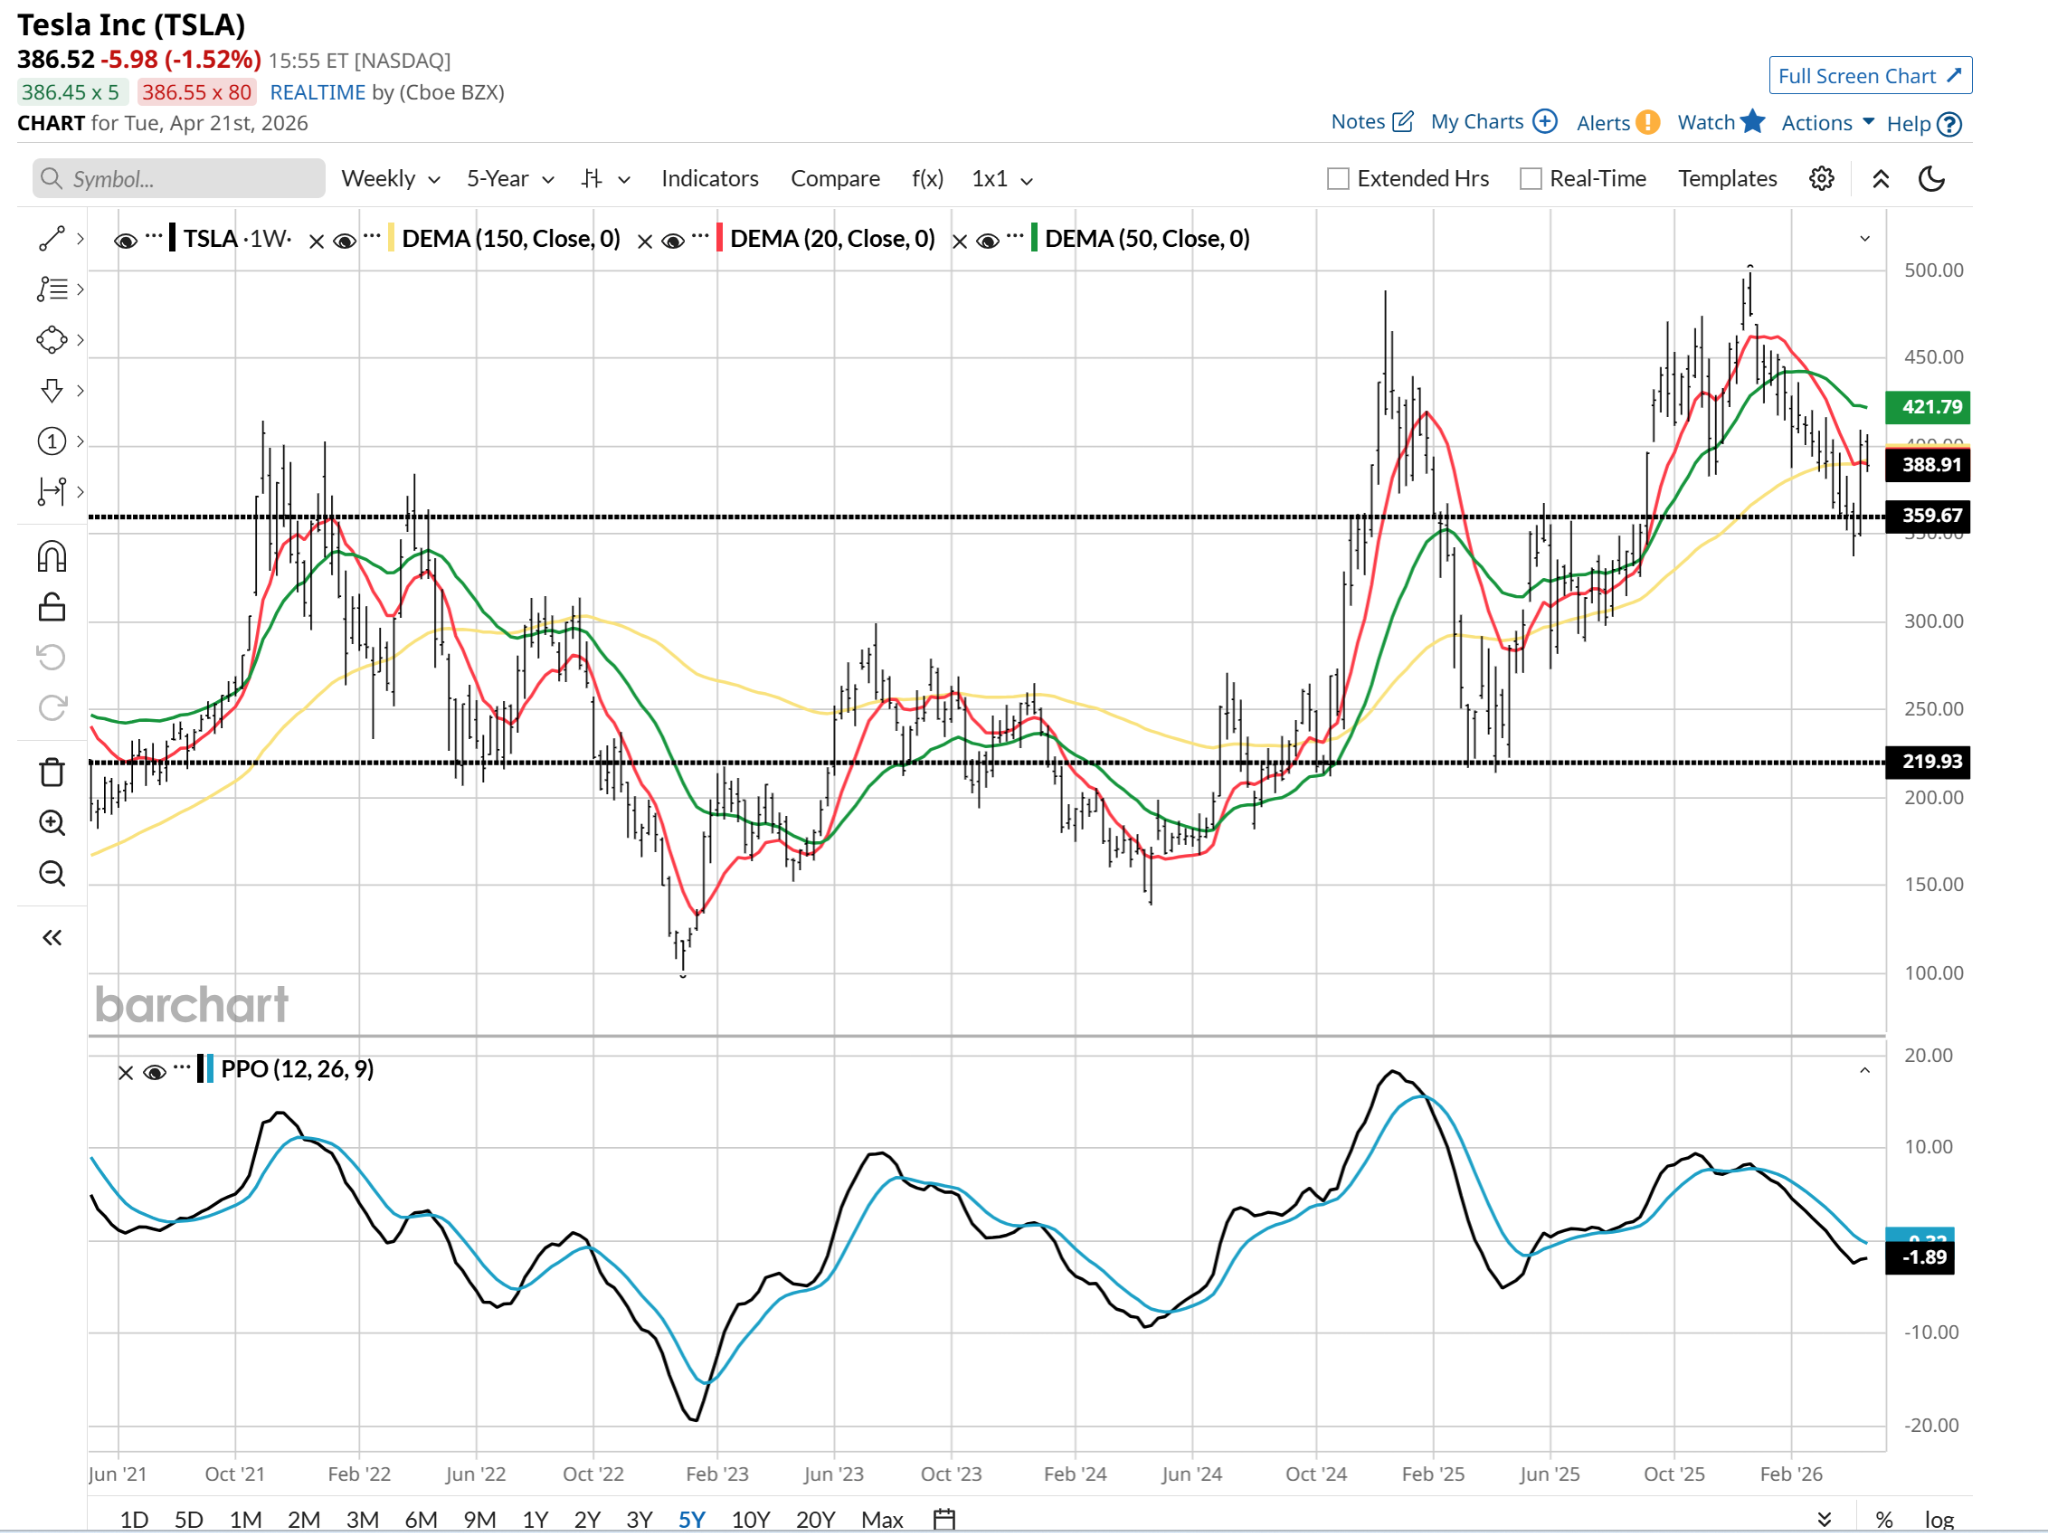2048x1533 pixels.
Task: Open chart settings gear icon
Action: [x=1821, y=179]
